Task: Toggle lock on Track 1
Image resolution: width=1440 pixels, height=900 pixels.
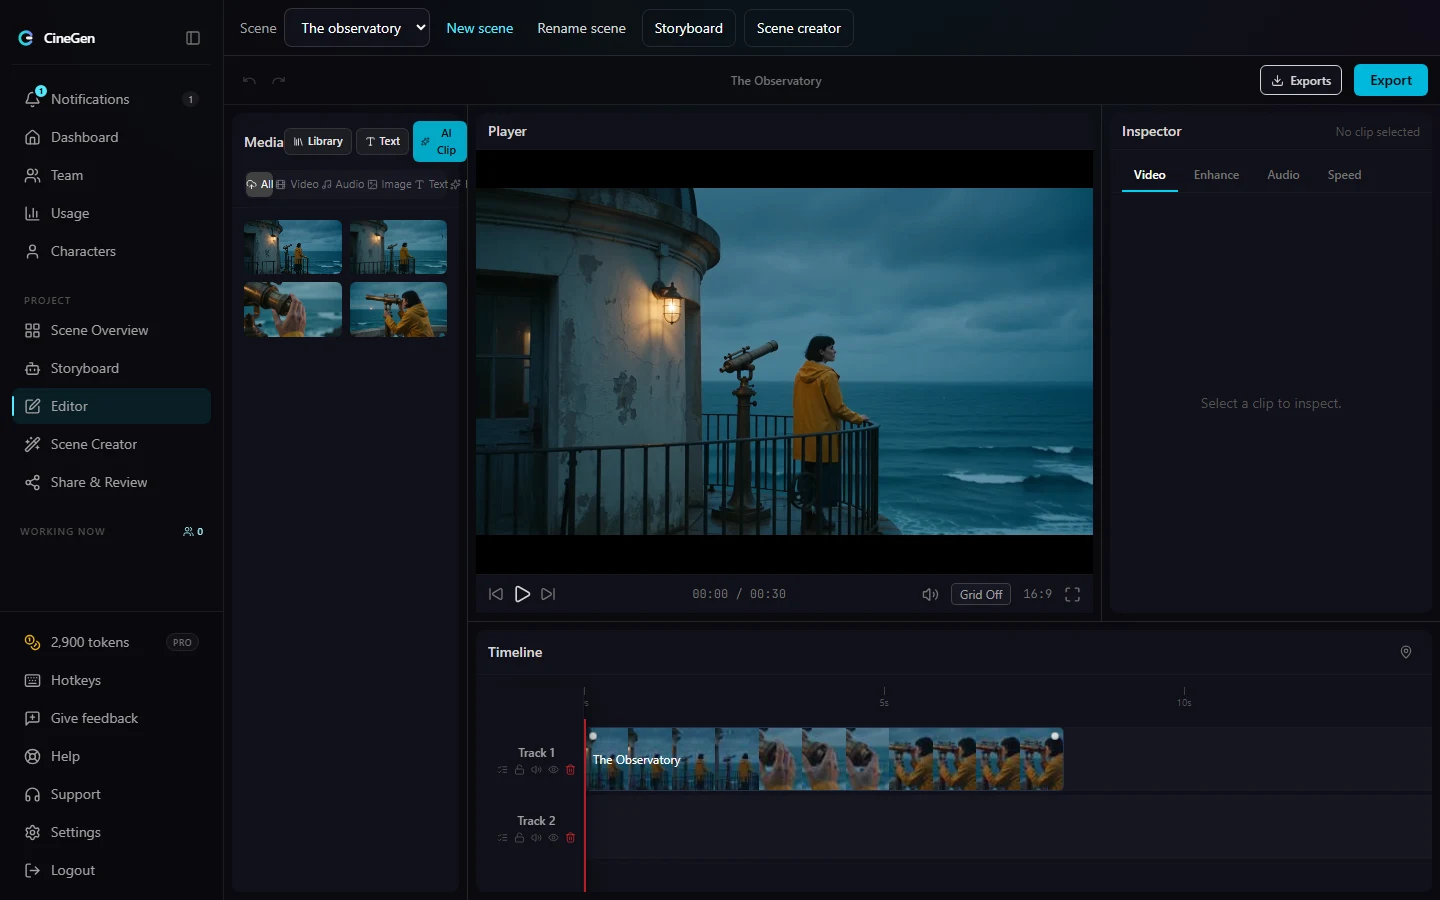Action: pyautogui.click(x=519, y=770)
